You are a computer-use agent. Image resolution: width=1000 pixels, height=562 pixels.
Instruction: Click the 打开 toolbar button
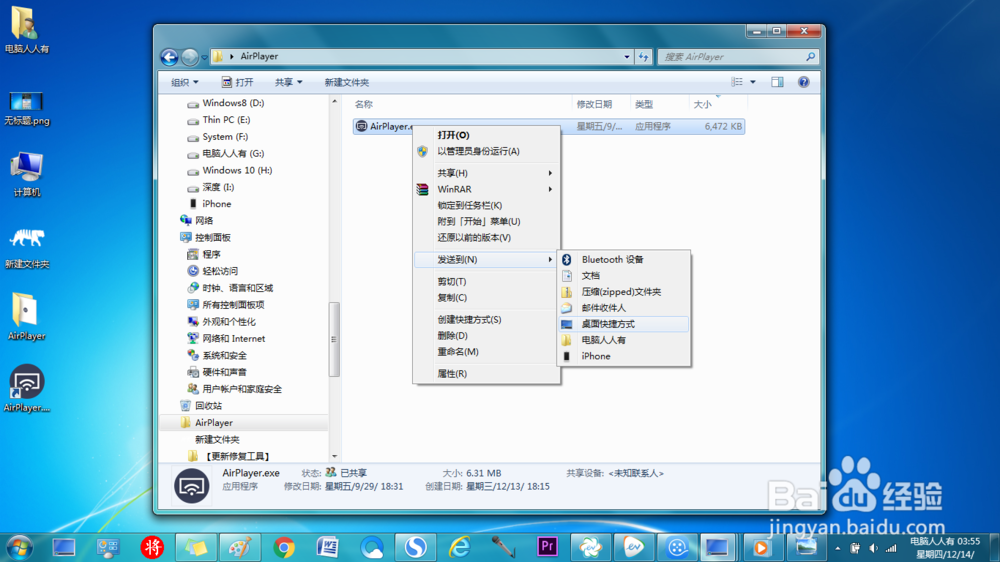(x=237, y=82)
